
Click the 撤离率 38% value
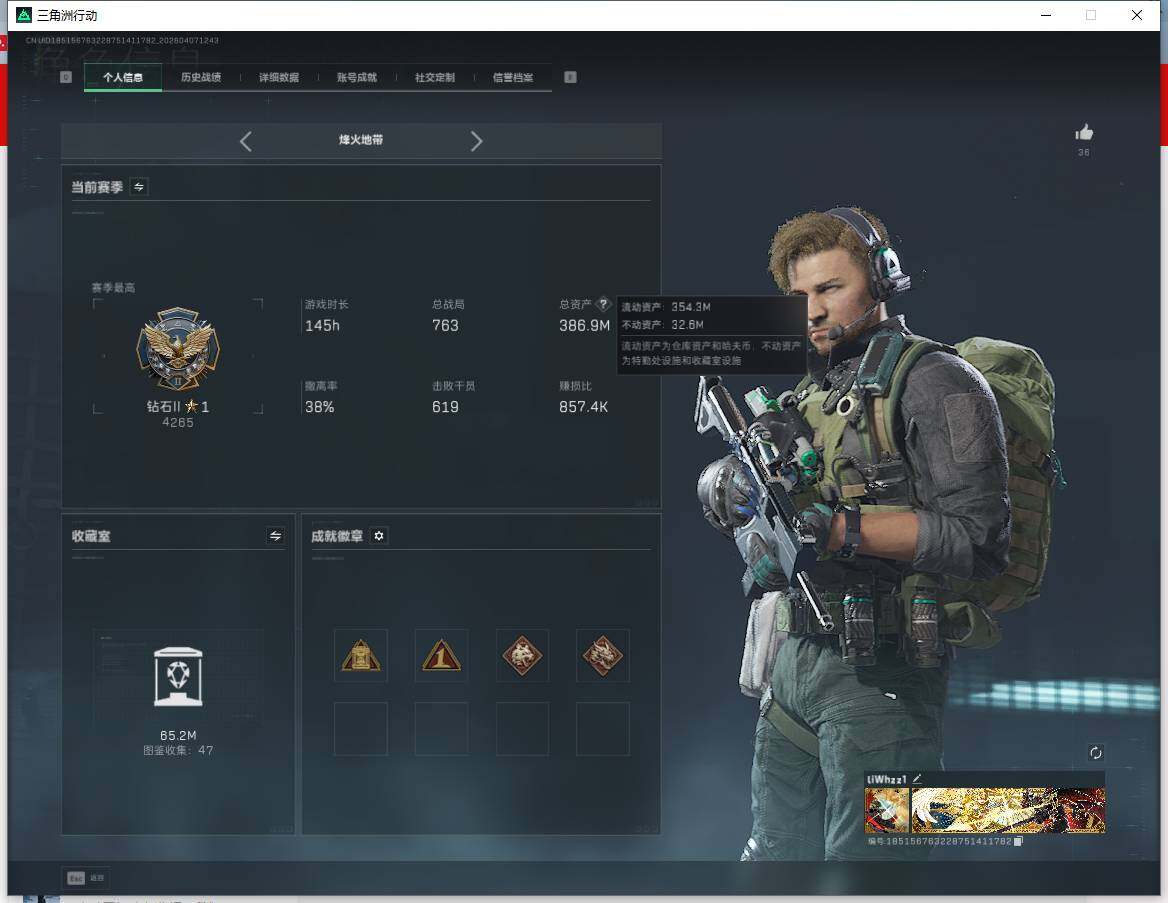tap(320, 407)
